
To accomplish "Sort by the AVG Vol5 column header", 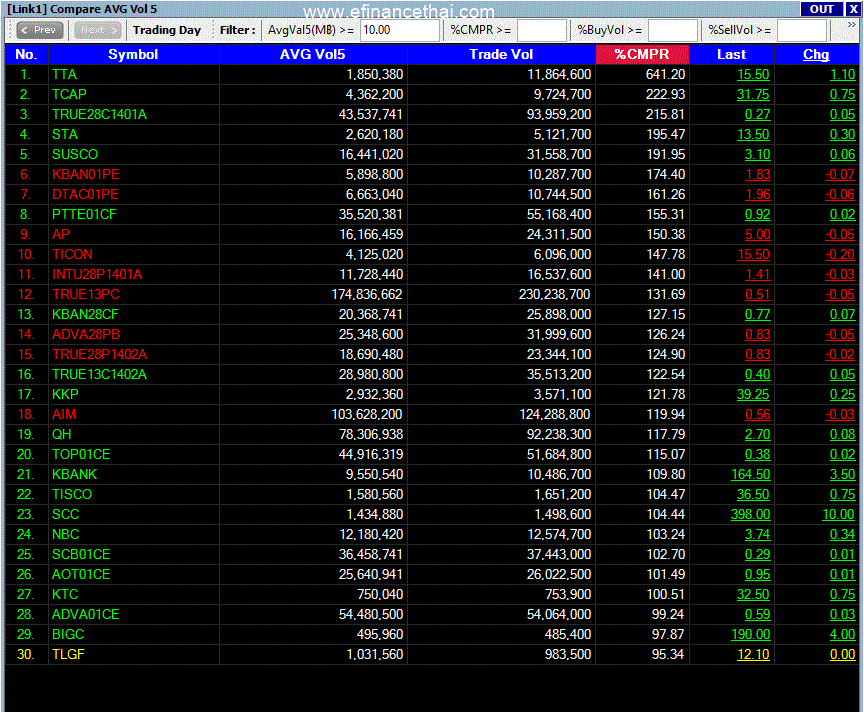I will coord(313,55).
